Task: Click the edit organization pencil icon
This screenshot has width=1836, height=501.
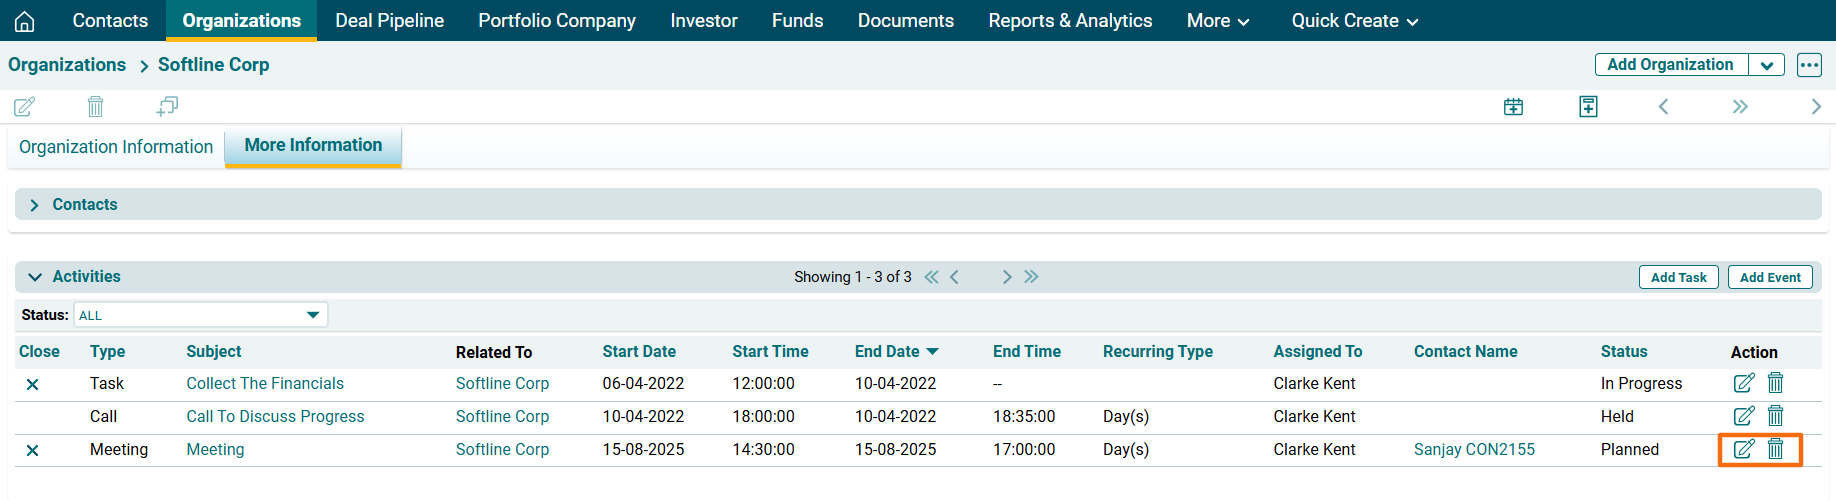Action: click(x=25, y=106)
